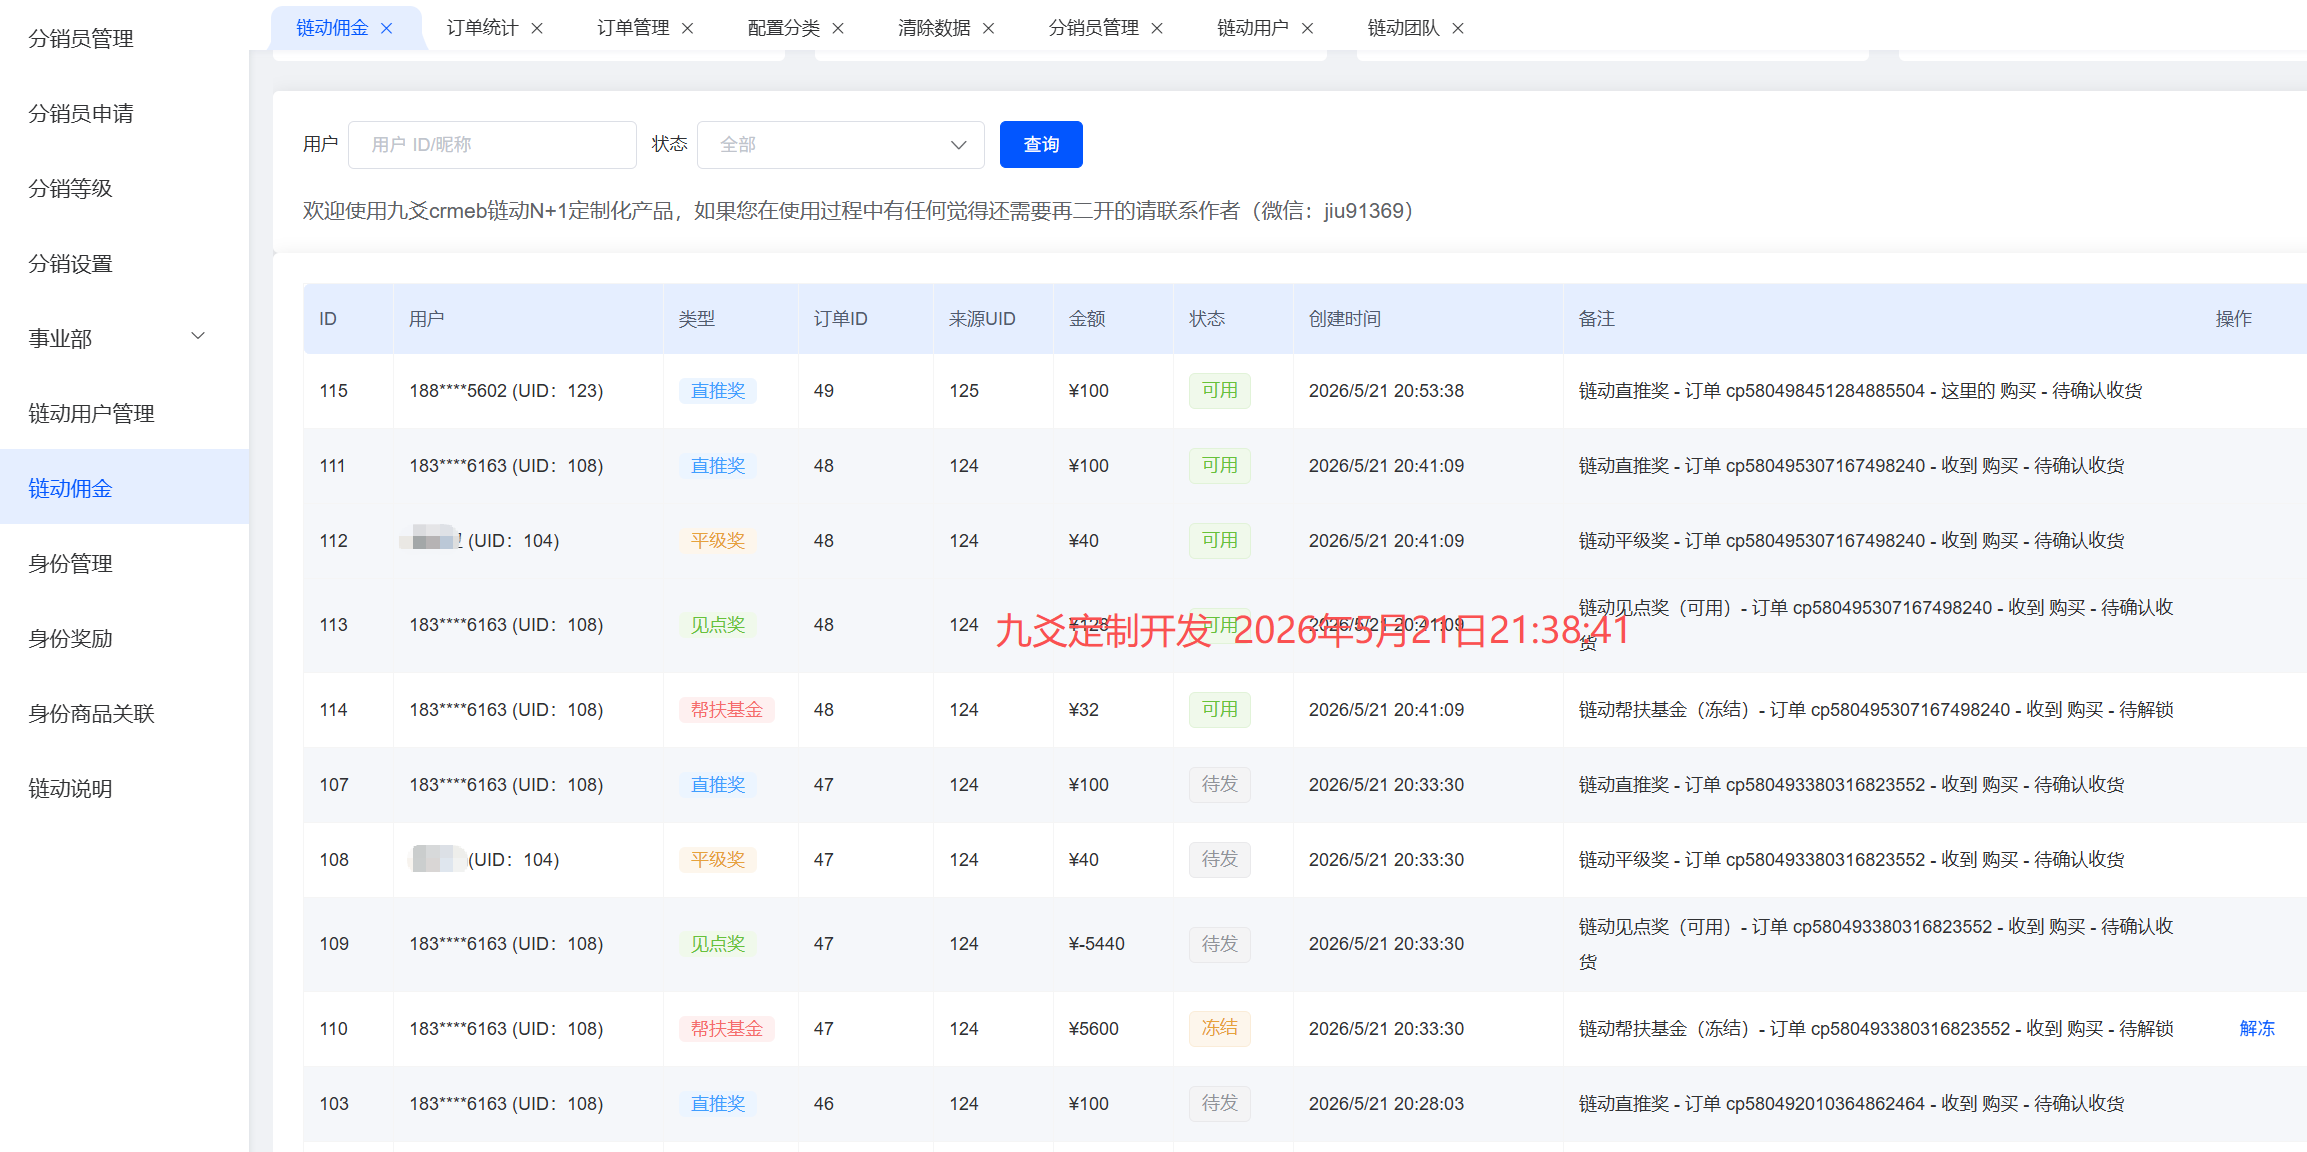Switch to the 订单统计 tab
Viewport: 2307px width, 1152px height.
(482, 28)
